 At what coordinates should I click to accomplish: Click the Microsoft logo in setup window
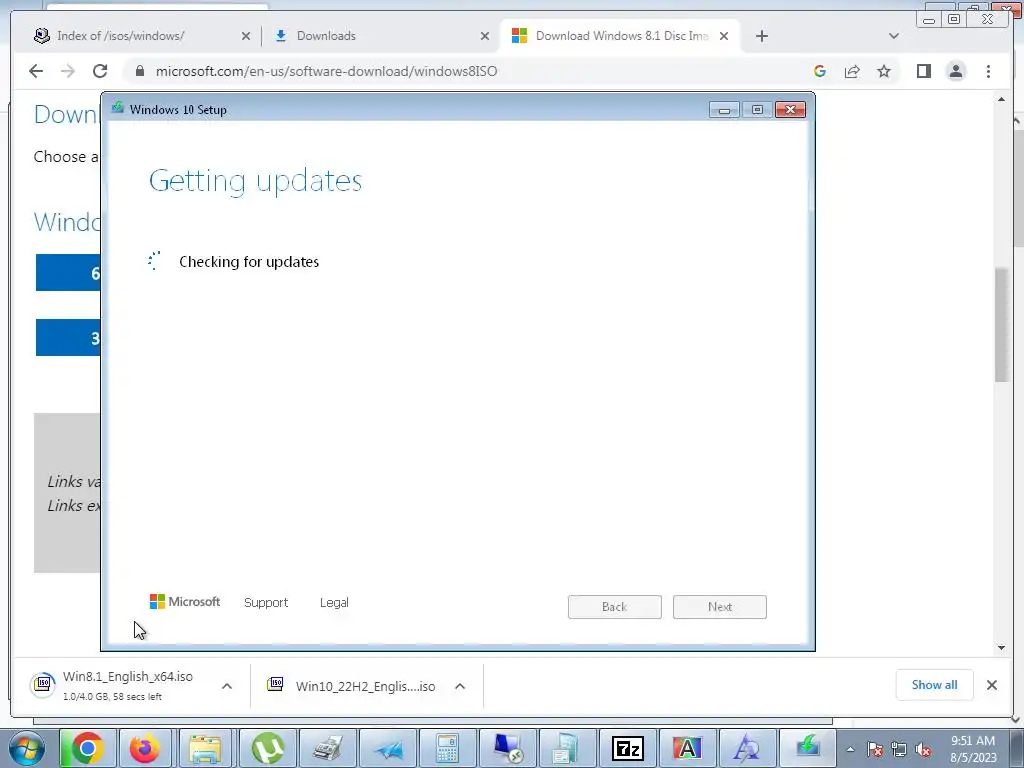click(185, 601)
